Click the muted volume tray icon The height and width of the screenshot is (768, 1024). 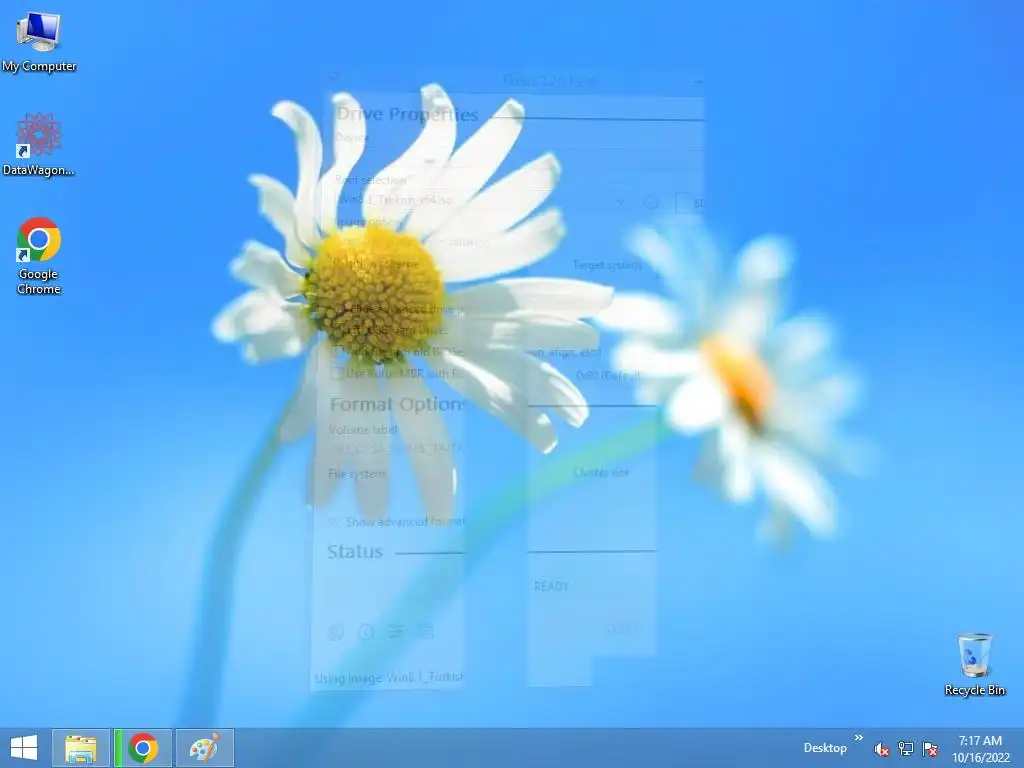[x=881, y=749]
